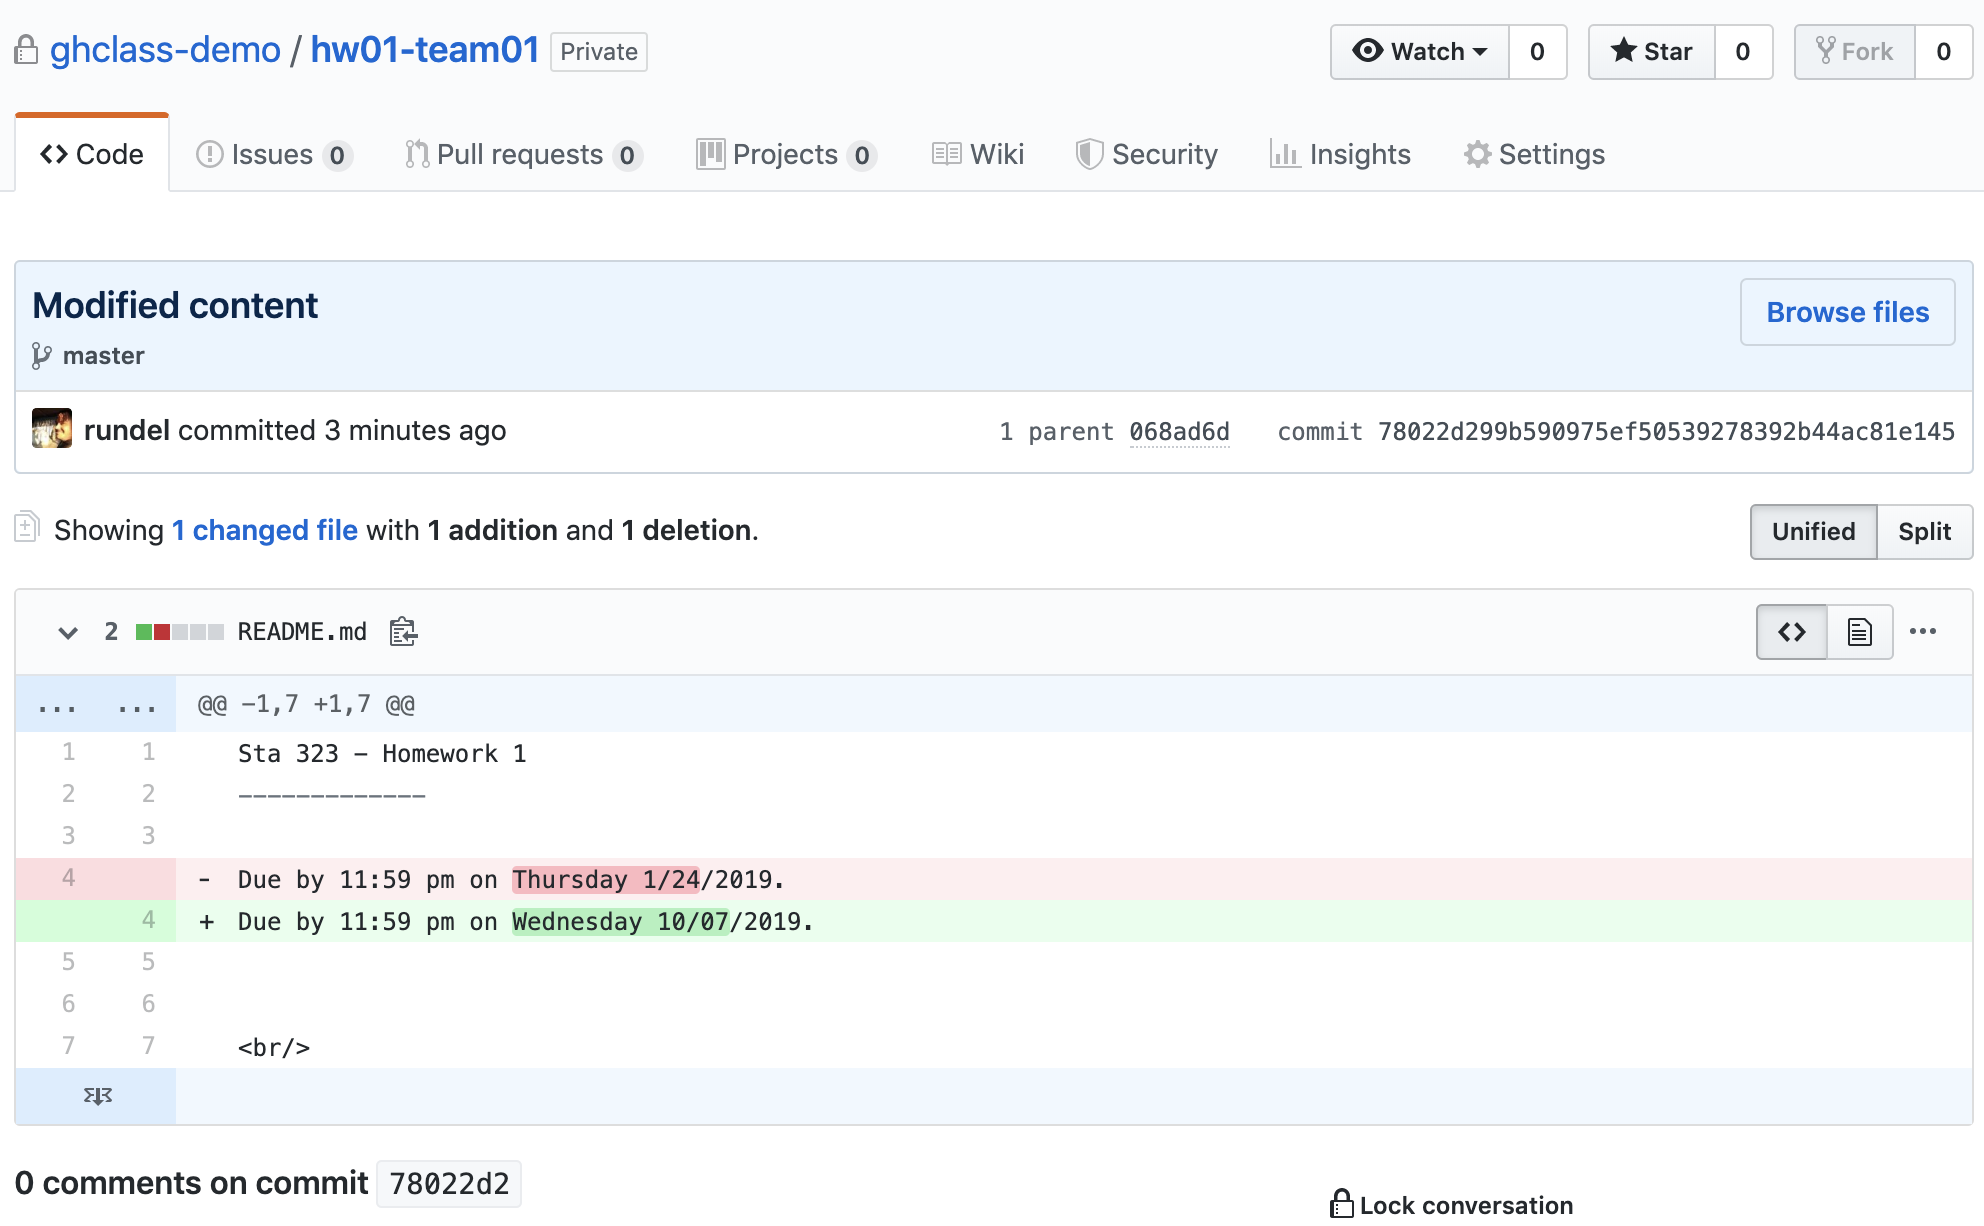The height and width of the screenshot is (1226, 1984).
Task: Show rich diff with the document icon
Action: point(1860,632)
